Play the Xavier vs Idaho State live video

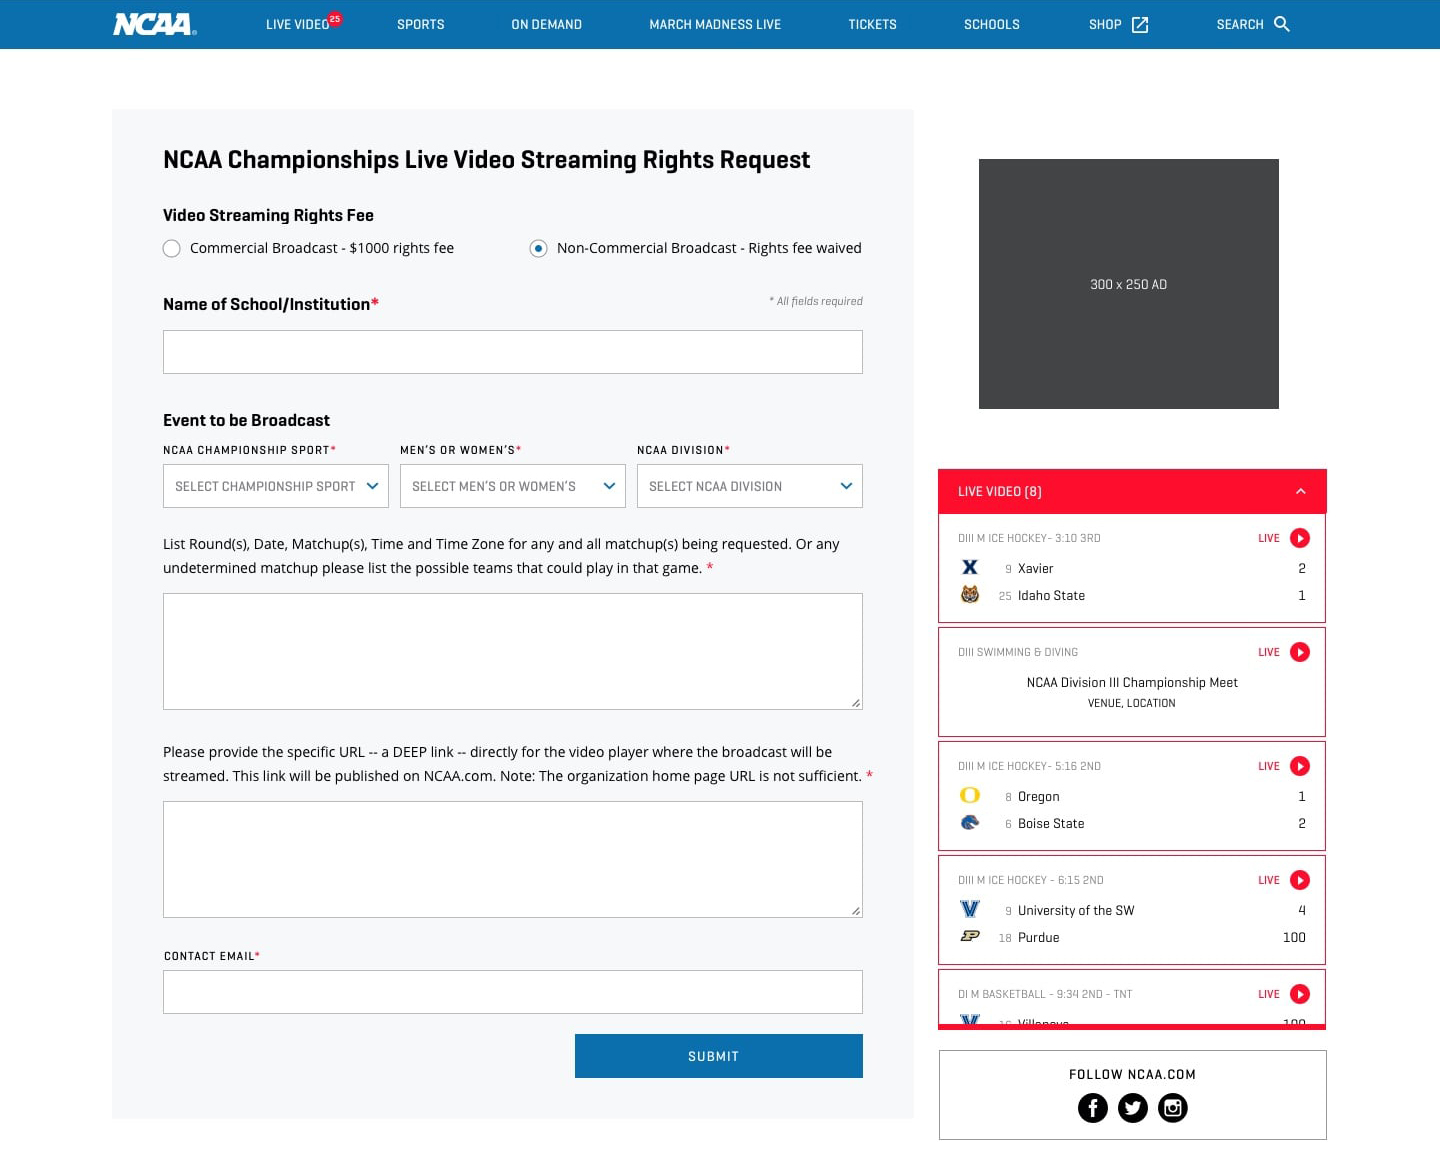point(1300,538)
